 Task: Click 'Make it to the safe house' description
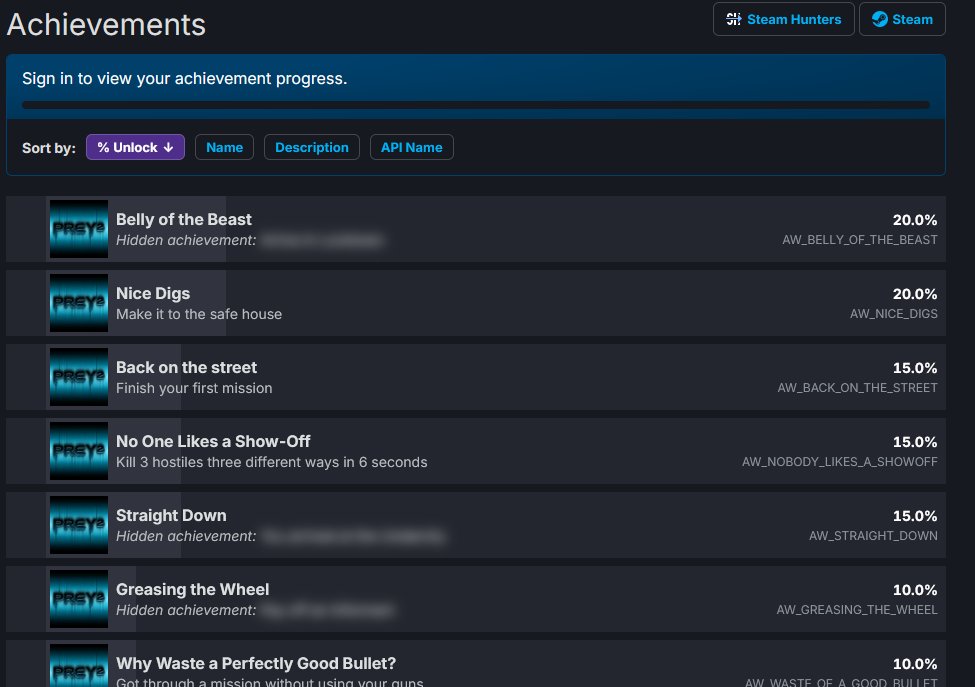199,315
